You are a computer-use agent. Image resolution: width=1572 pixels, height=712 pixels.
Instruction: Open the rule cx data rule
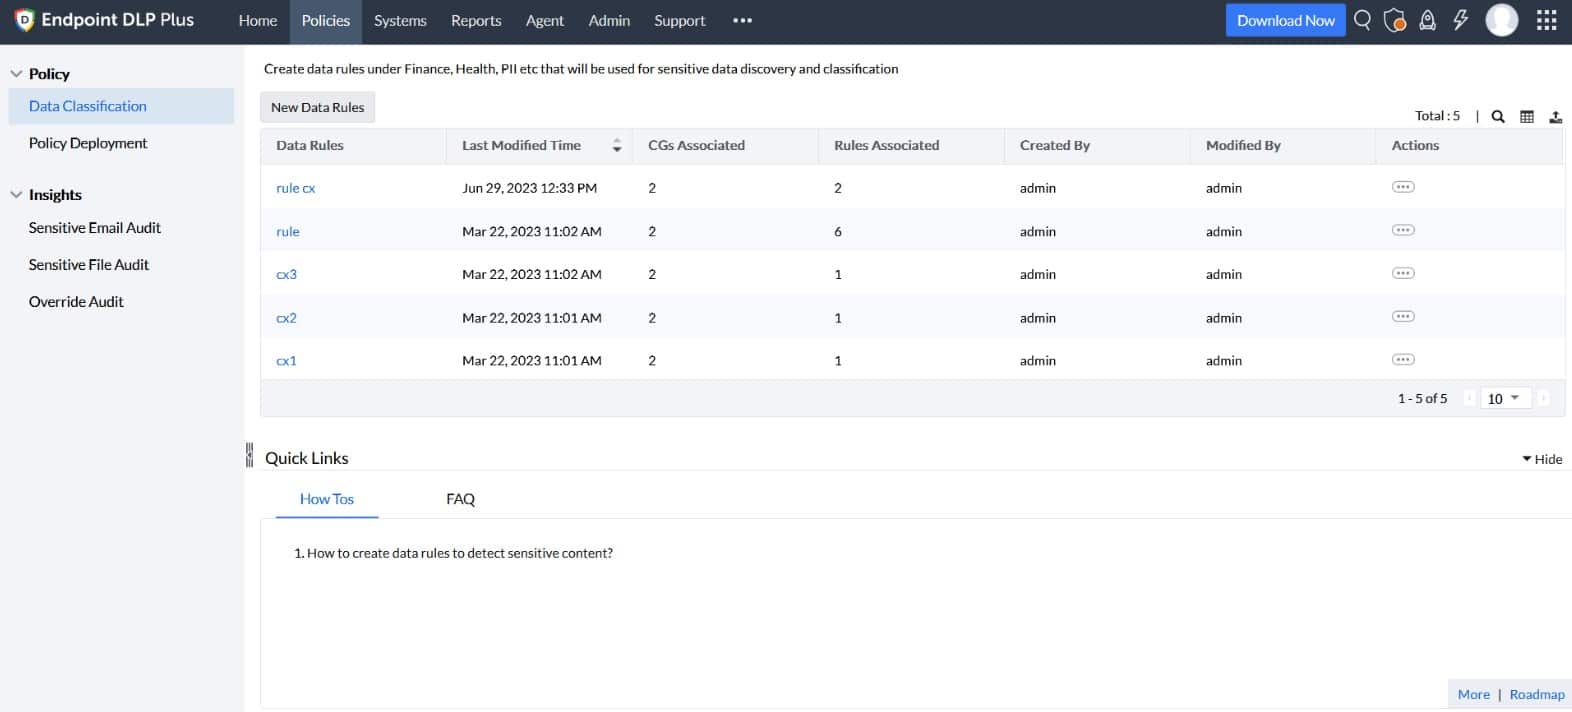coord(296,188)
